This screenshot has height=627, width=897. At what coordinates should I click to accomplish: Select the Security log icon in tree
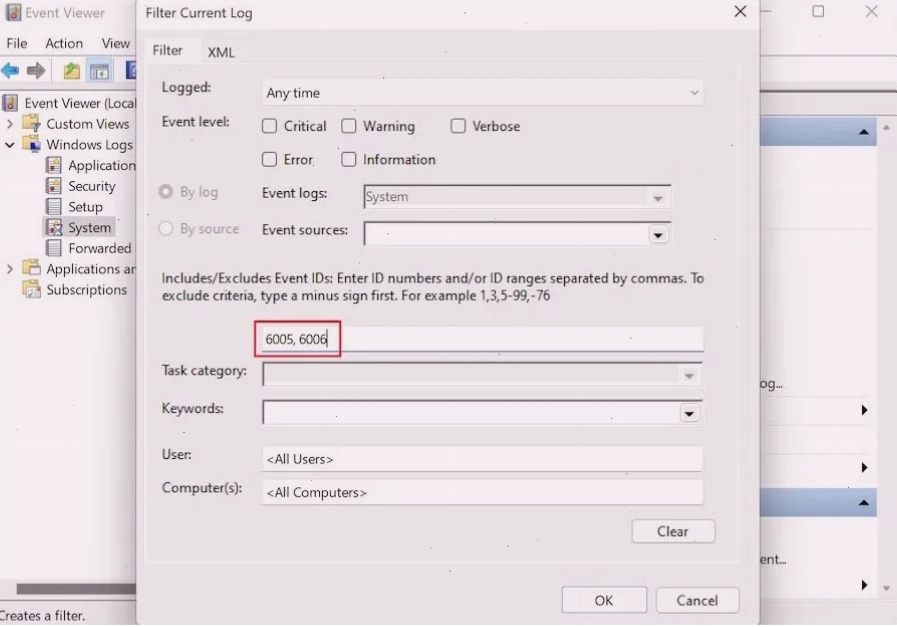(x=54, y=186)
